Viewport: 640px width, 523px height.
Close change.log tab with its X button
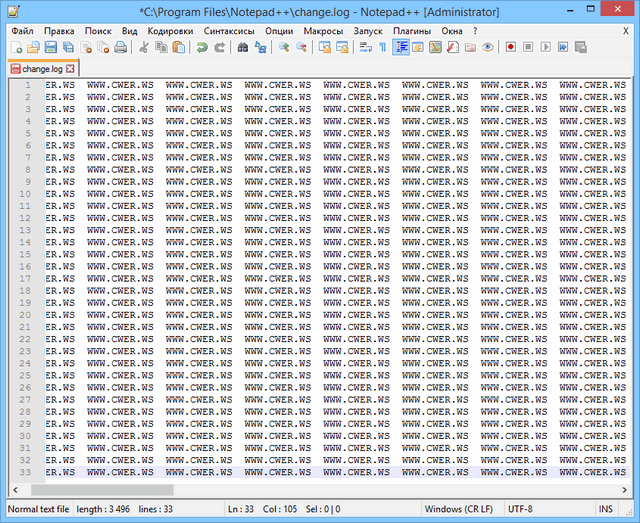click(71, 69)
